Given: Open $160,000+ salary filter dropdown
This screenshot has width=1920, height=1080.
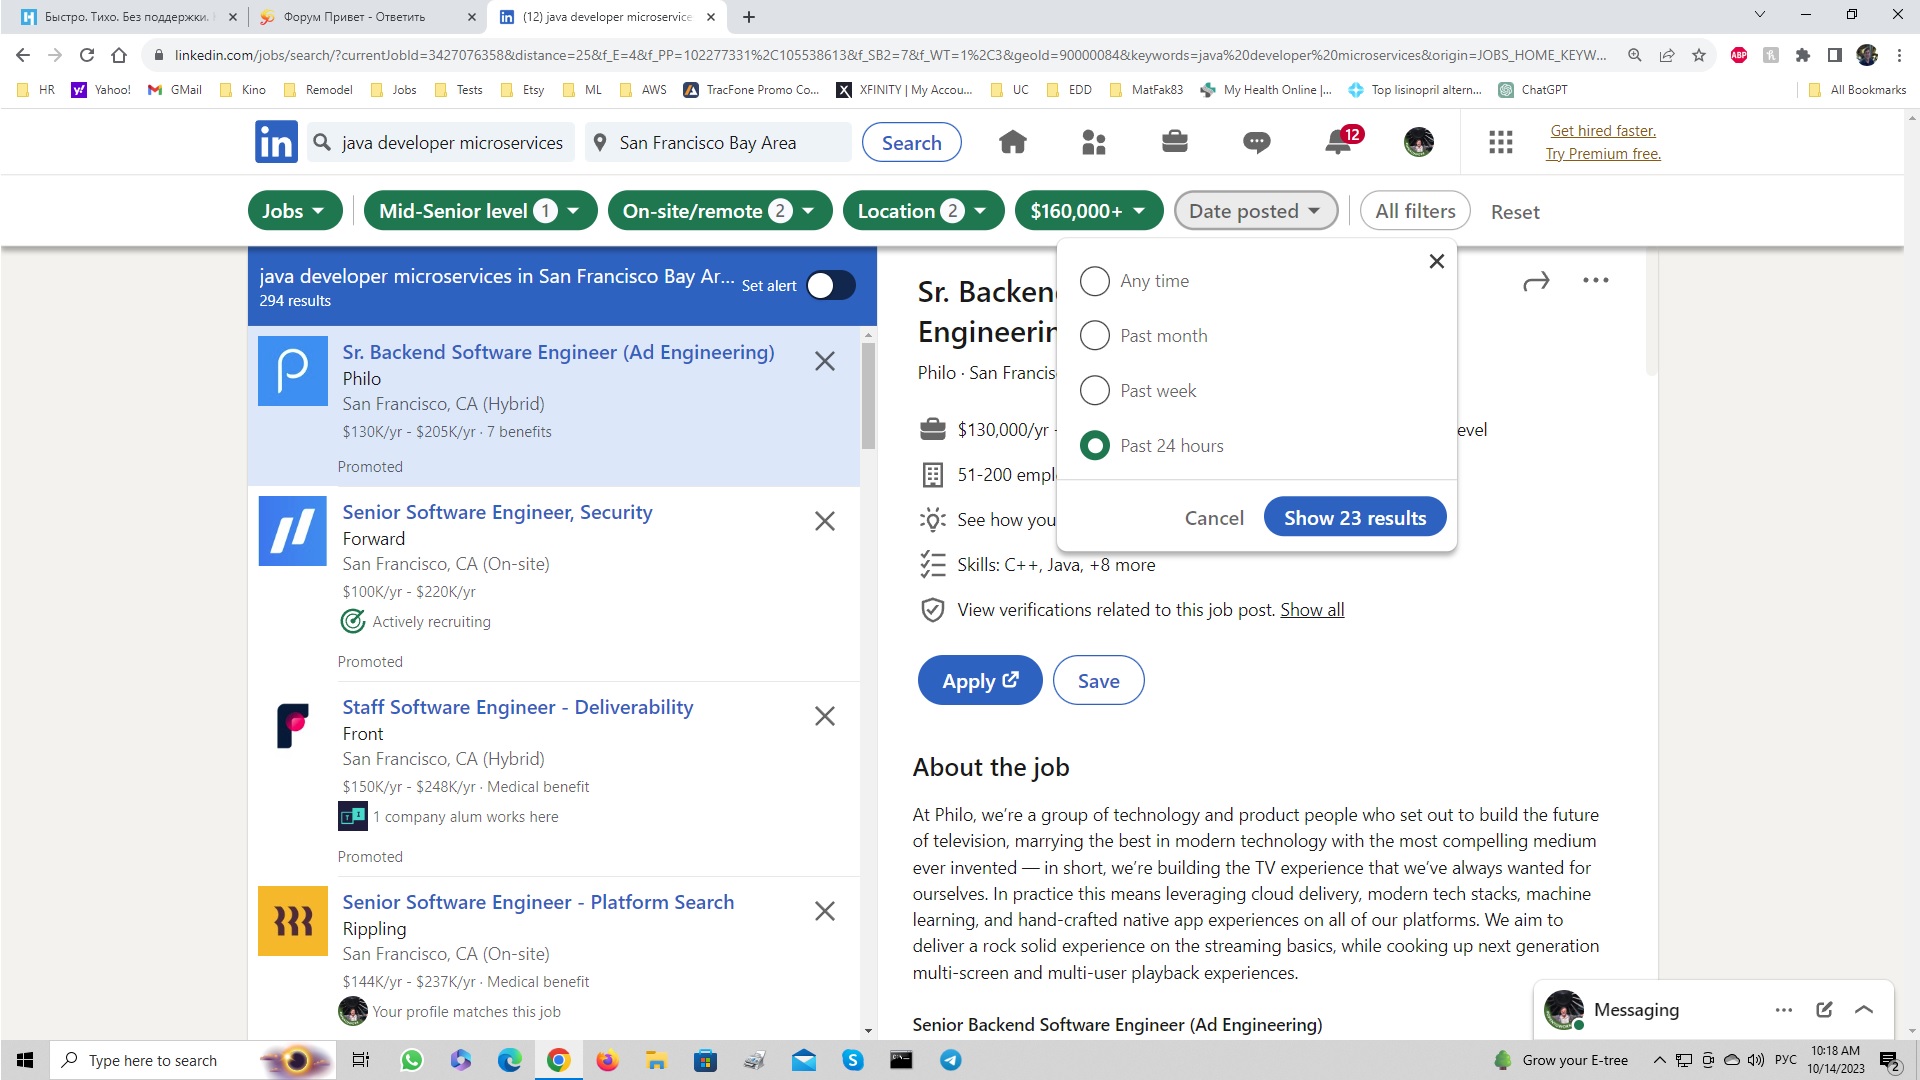Looking at the screenshot, I should click(x=1089, y=211).
